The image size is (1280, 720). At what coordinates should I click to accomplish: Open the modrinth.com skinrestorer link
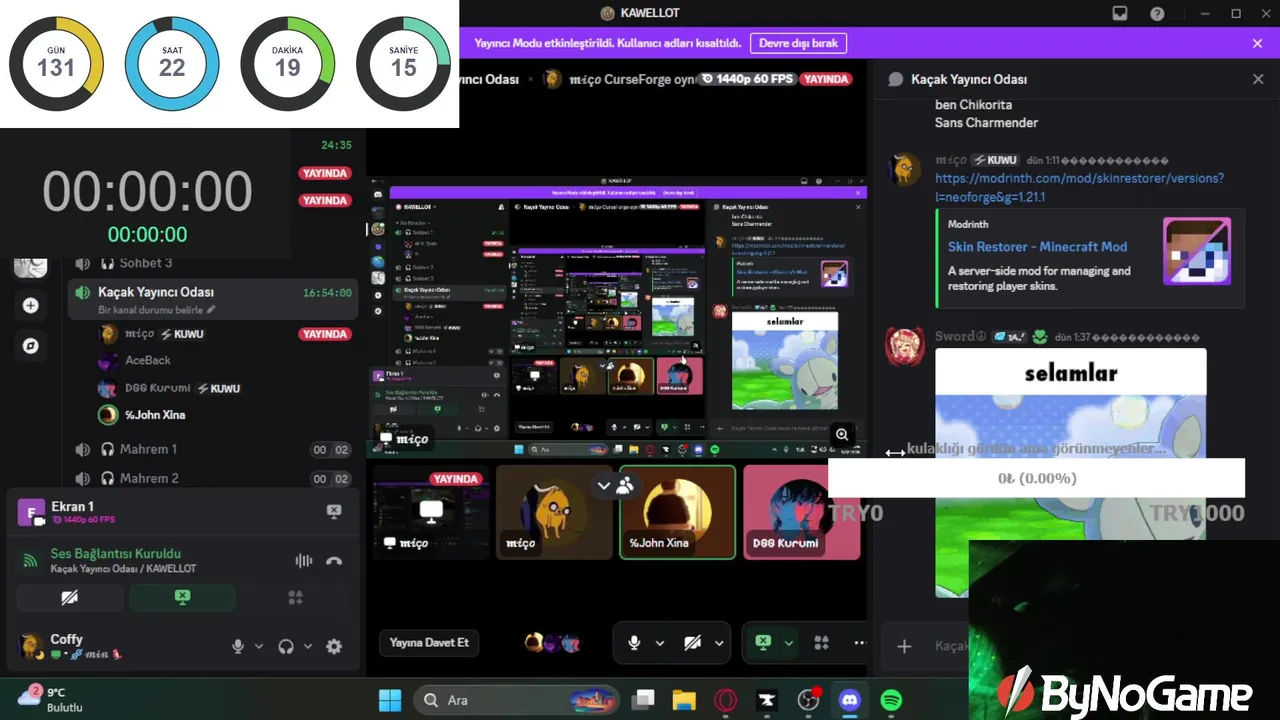click(1079, 187)
